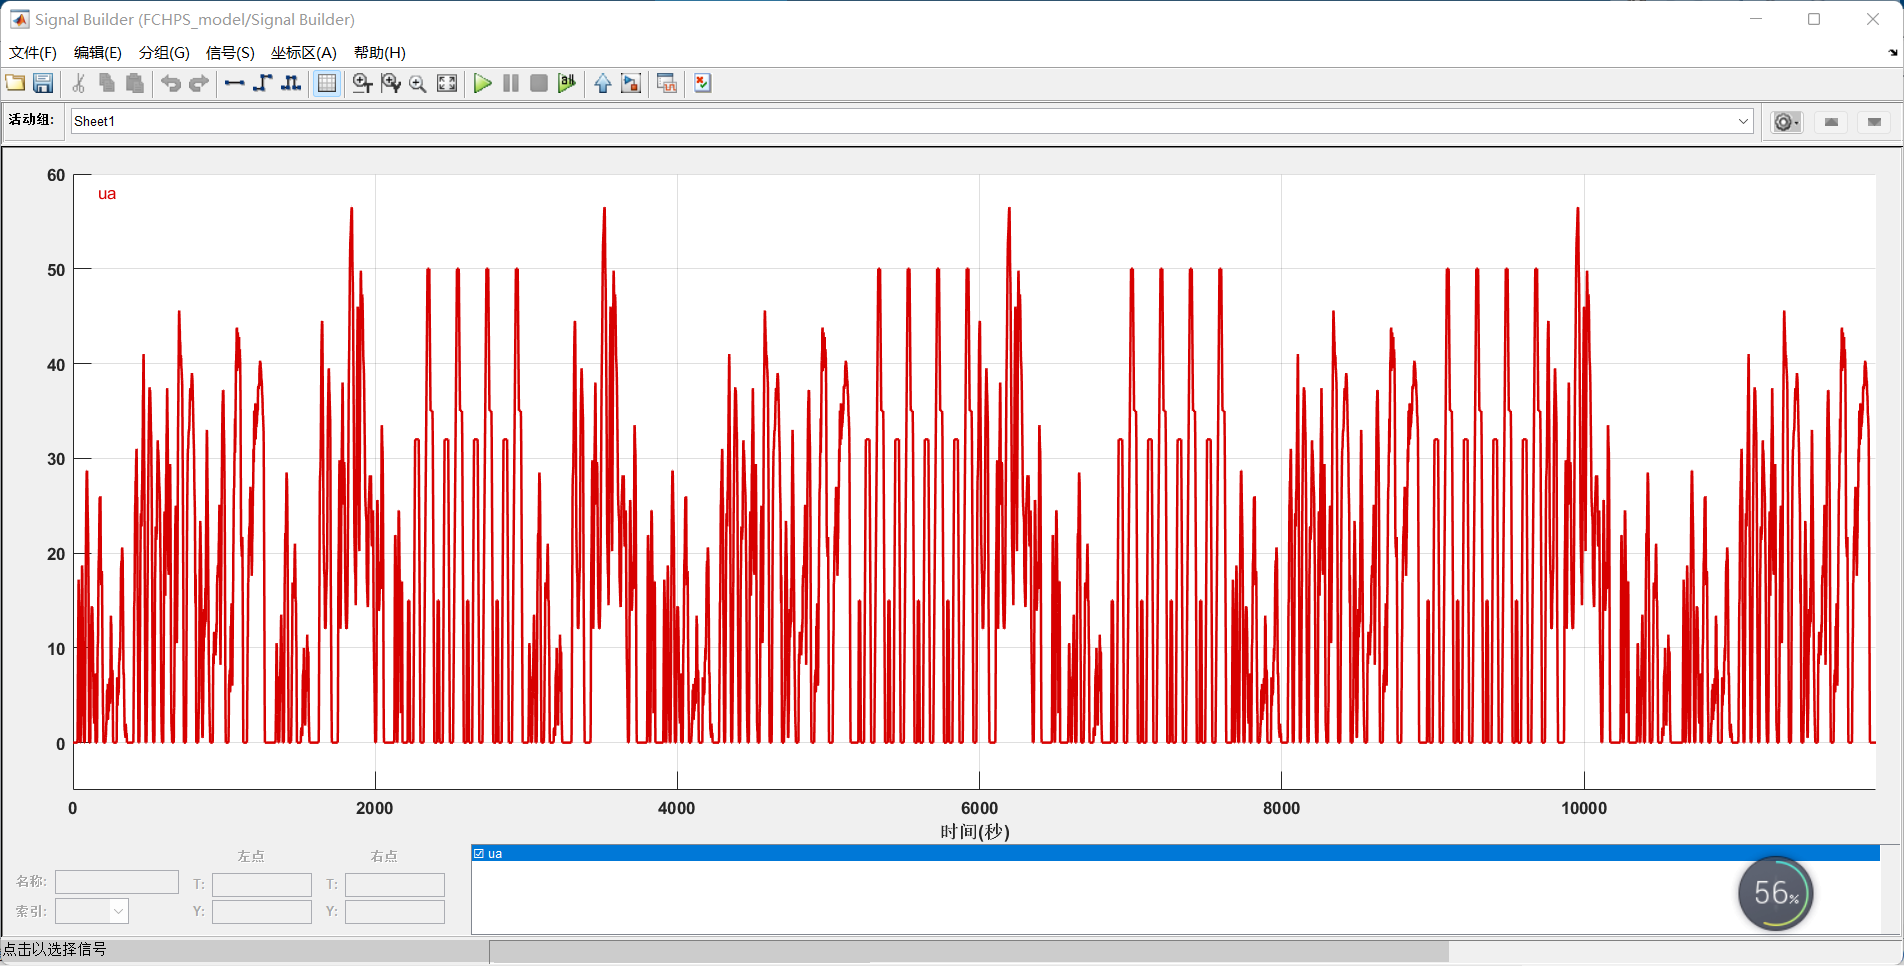The width and height of the screenshot is (1904, 966).
Task: Toggle the snap grid toolbar button
Action: point(327,83)
